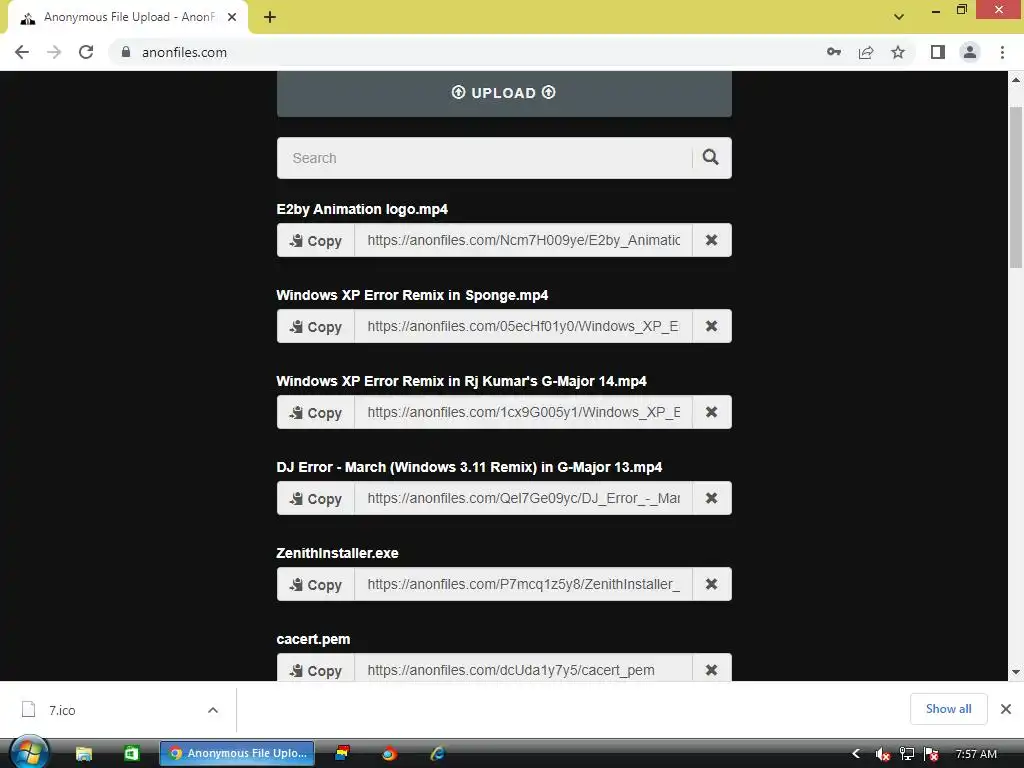Remove ZenithInstaller.exe entry
The image size is (1024, 768).
[x=711, y=584]
